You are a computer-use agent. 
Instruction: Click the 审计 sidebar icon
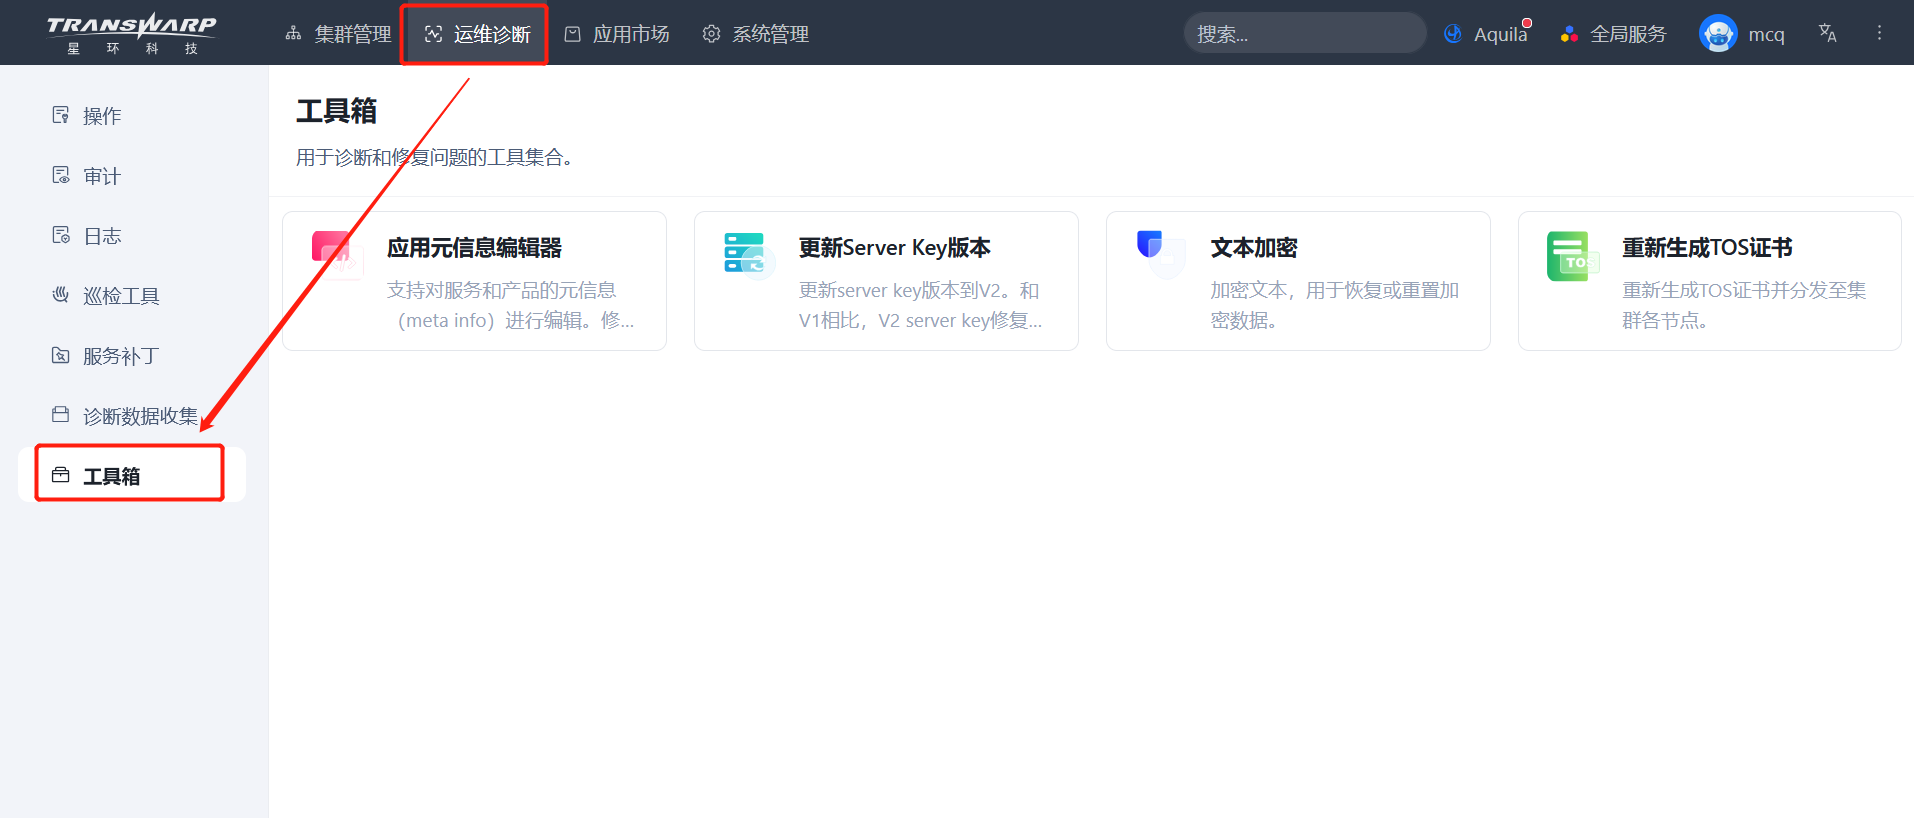(61, 175)
